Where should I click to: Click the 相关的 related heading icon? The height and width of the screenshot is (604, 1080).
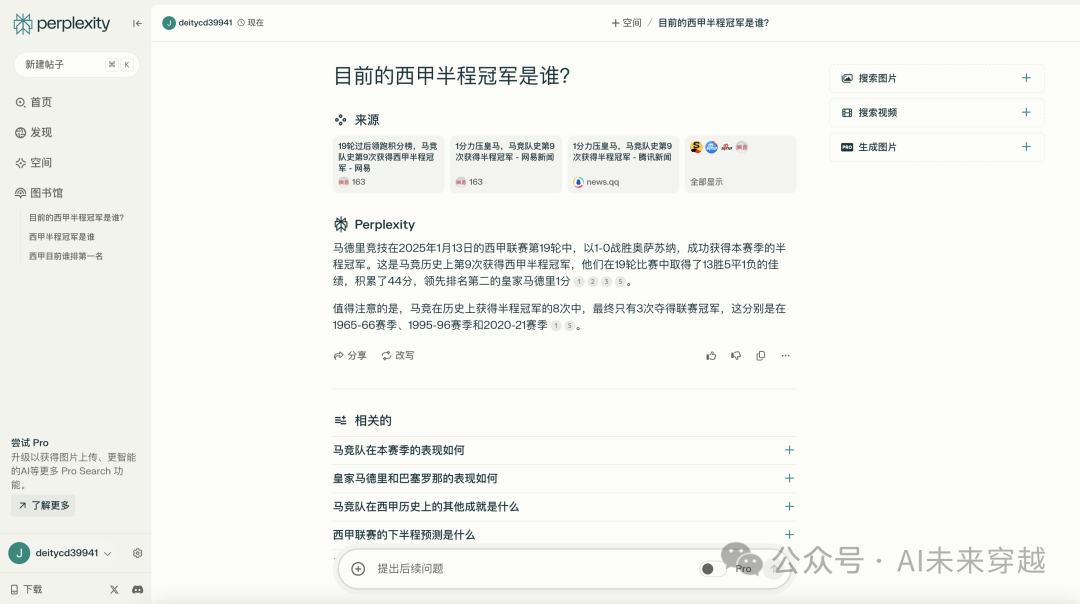(340, 420)
